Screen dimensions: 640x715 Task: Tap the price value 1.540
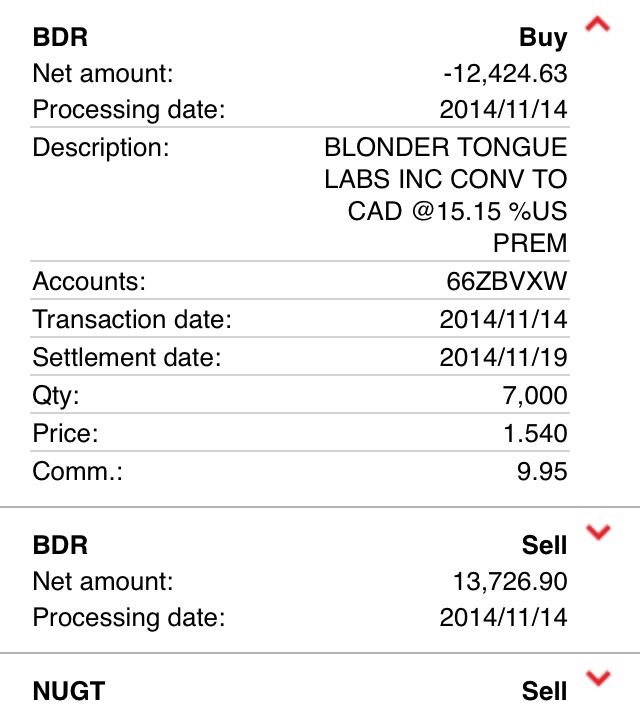534,433
